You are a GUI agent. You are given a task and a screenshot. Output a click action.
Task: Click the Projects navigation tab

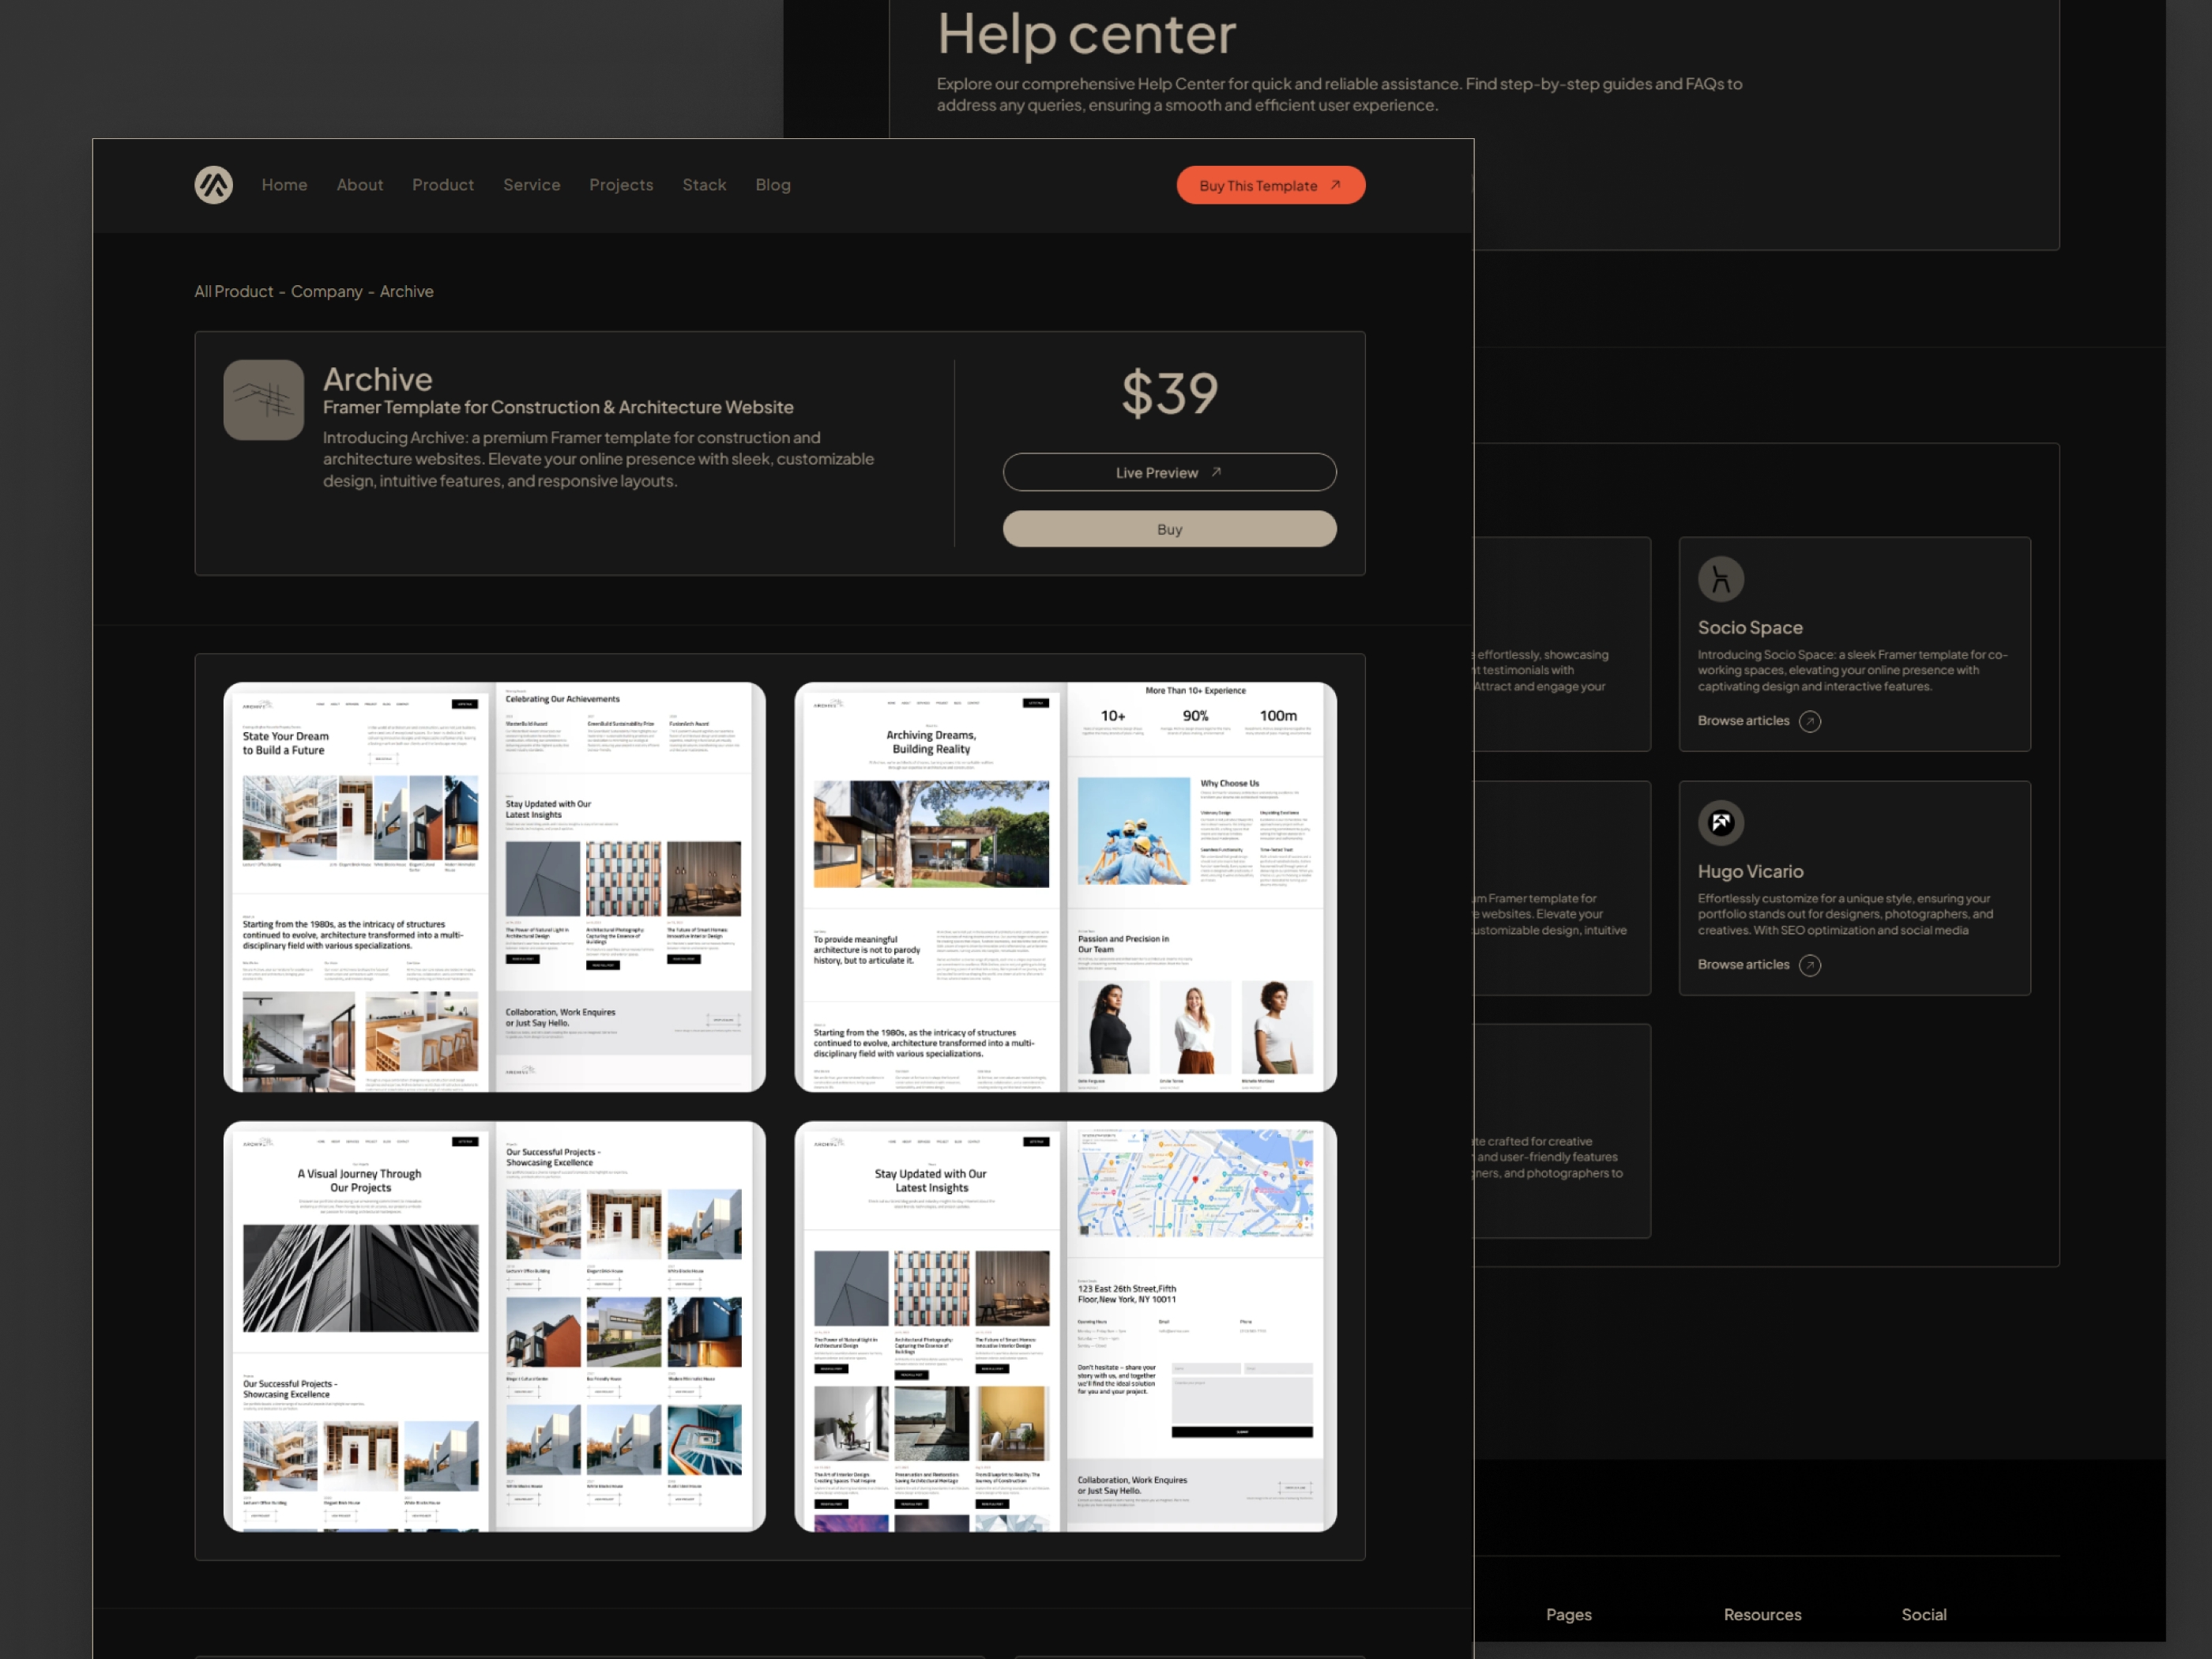coord(622,183)
